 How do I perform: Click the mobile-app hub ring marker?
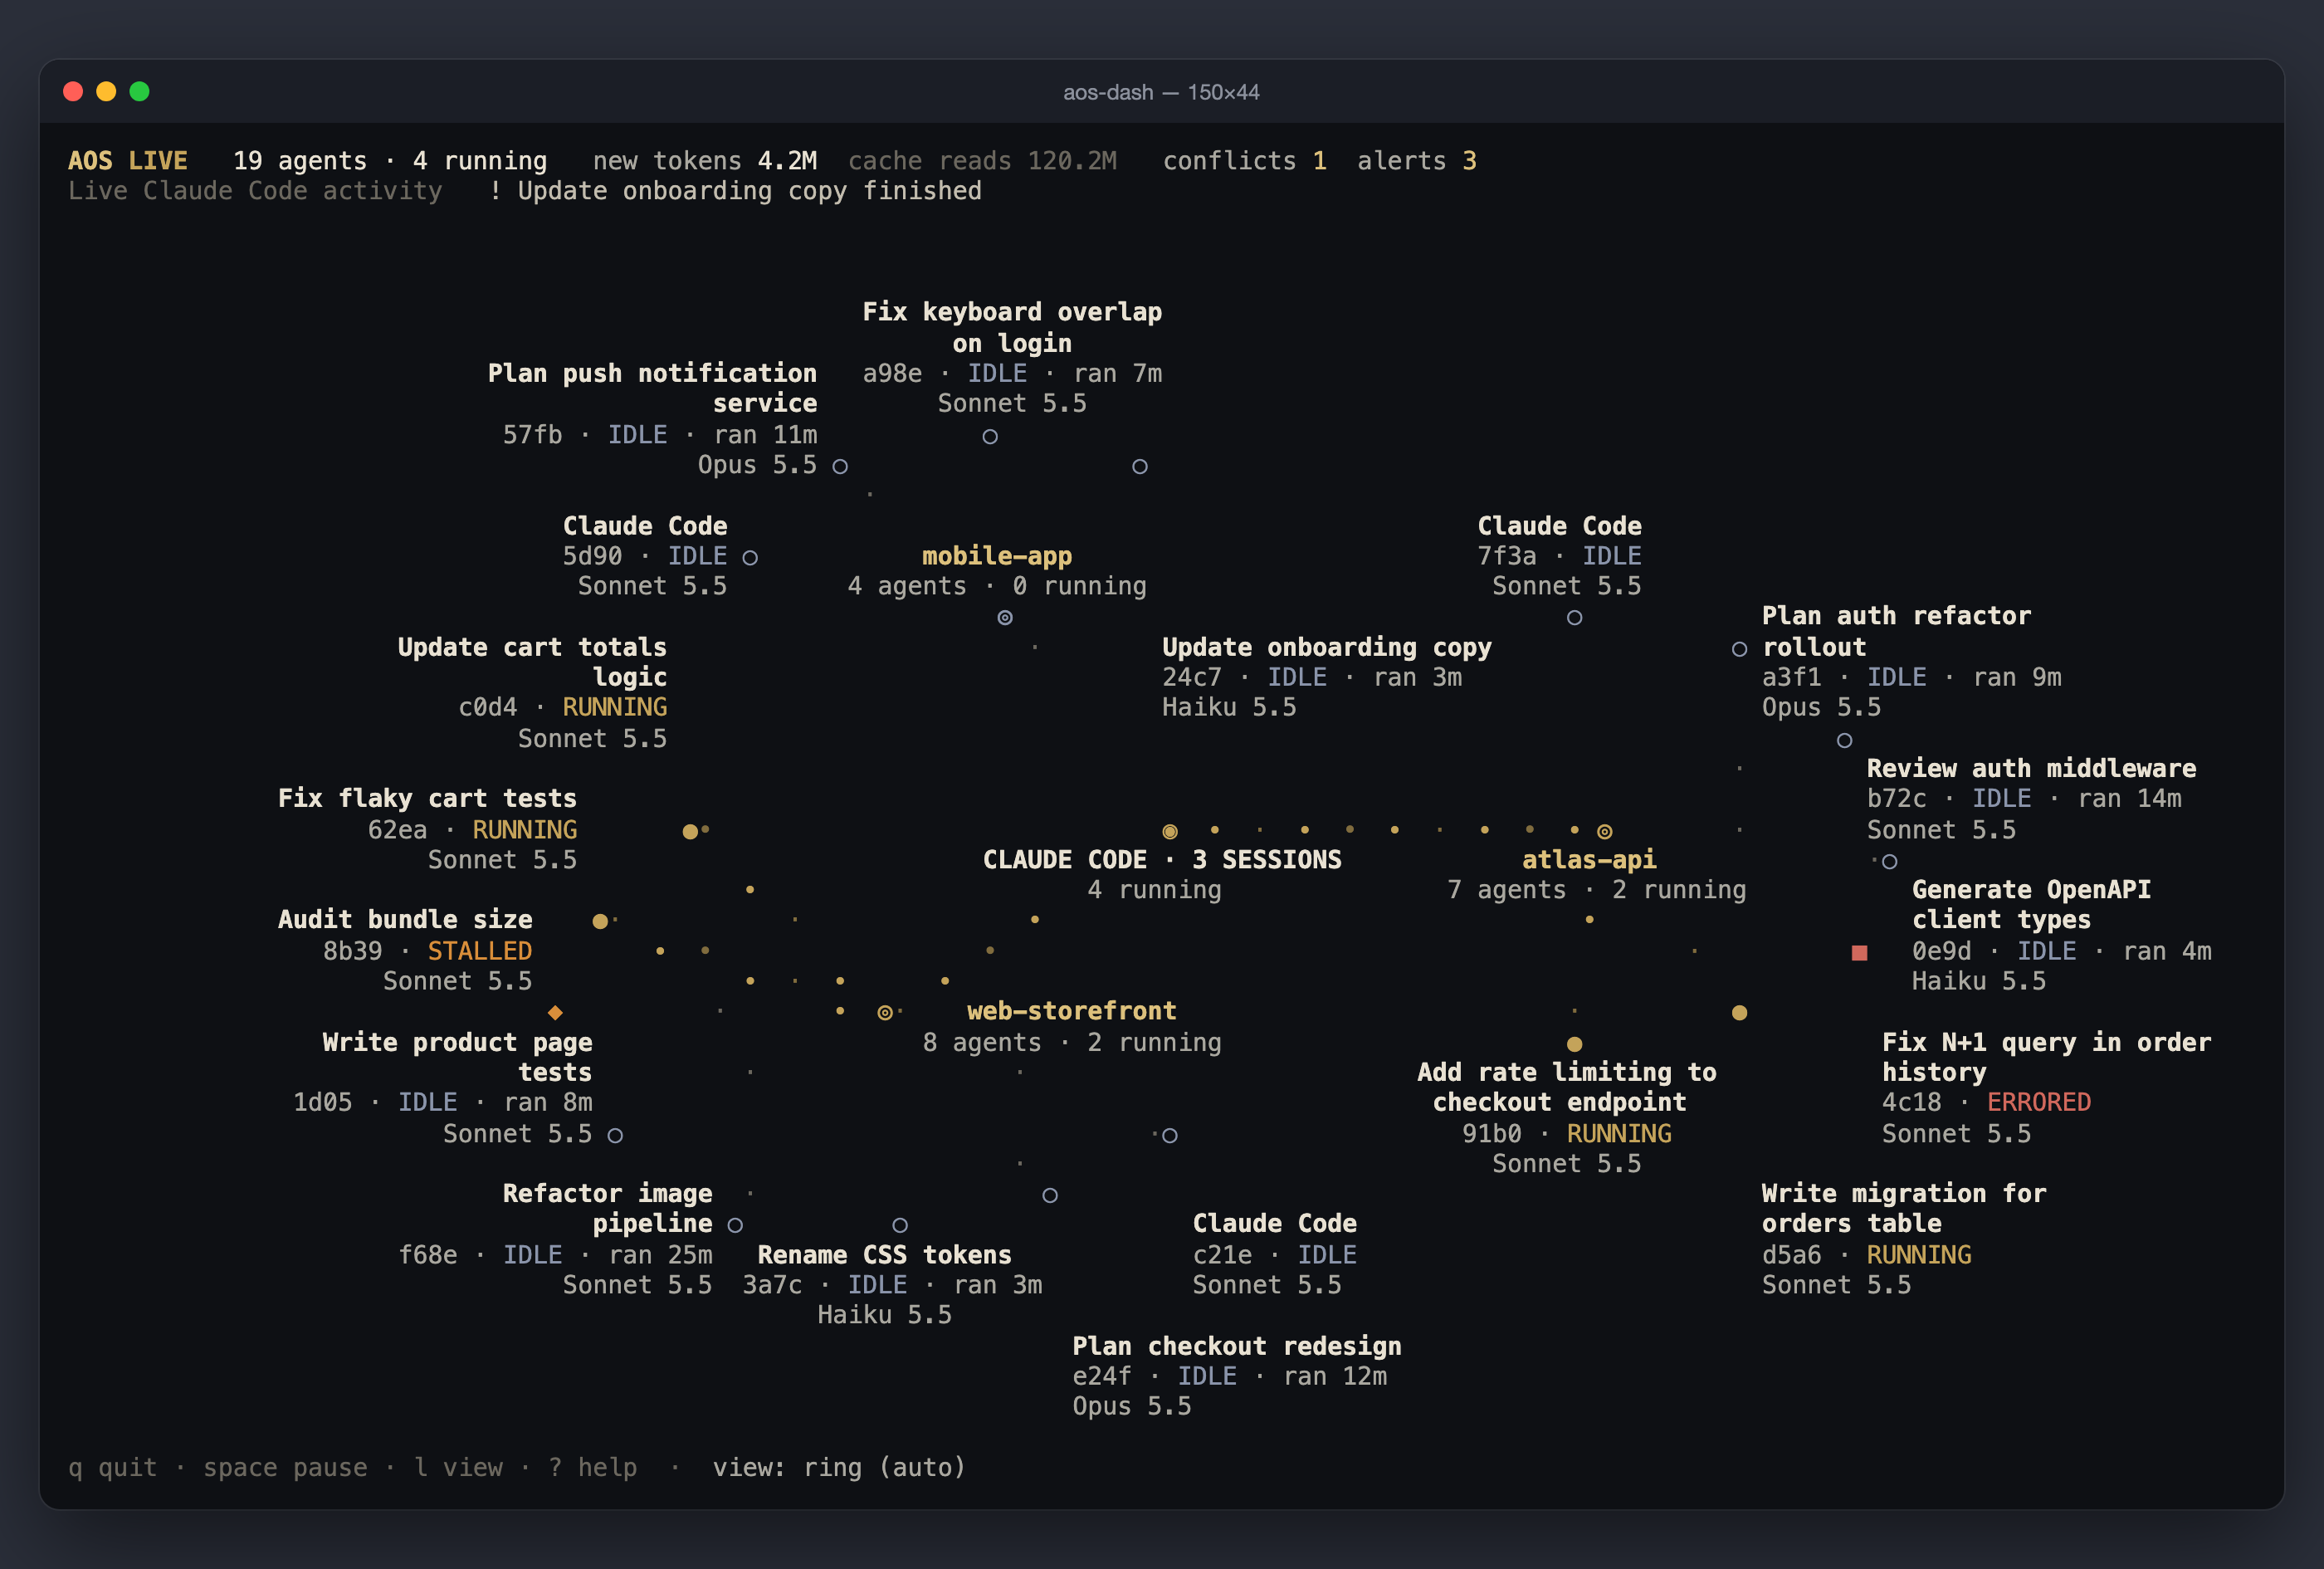1005,618
